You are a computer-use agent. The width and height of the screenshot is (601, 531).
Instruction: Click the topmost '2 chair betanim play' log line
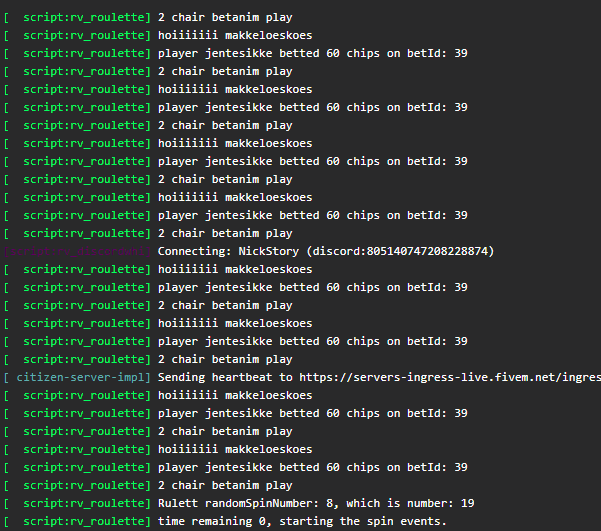coord(225,17)
